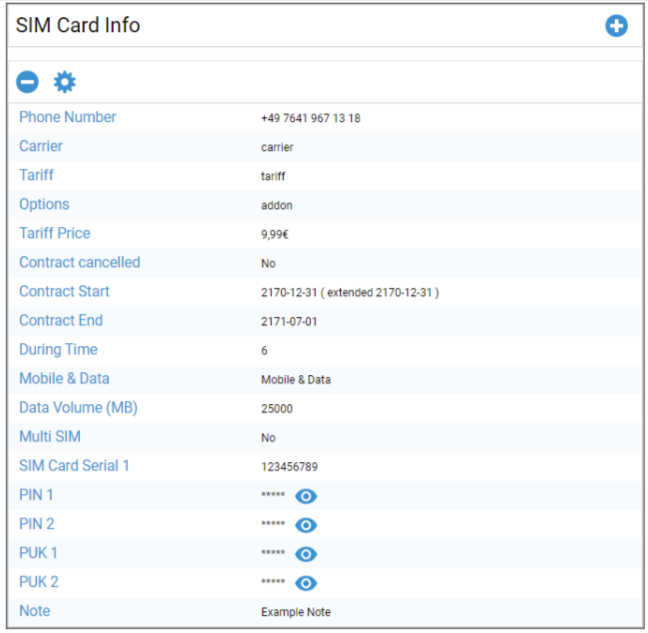Screen dimensions: 648x633
Task: Click the SIM Card Serial 1 number
Action: coord(291,467)
